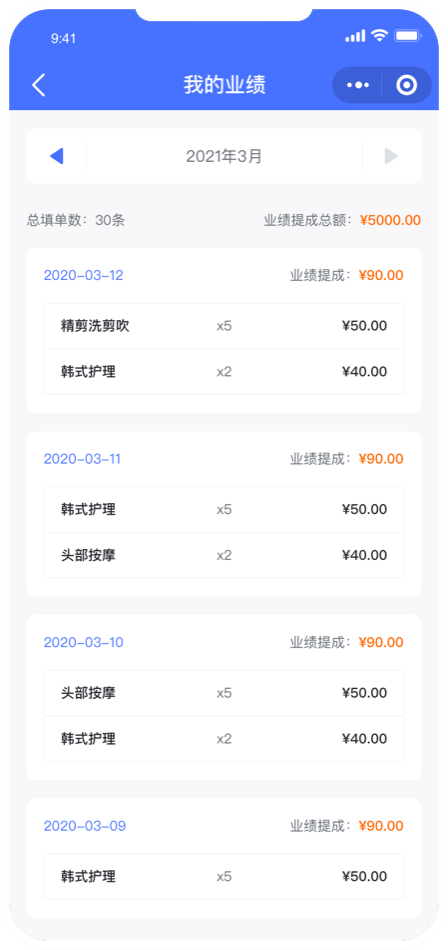Open the three-dots more menu

pos(358,85)
